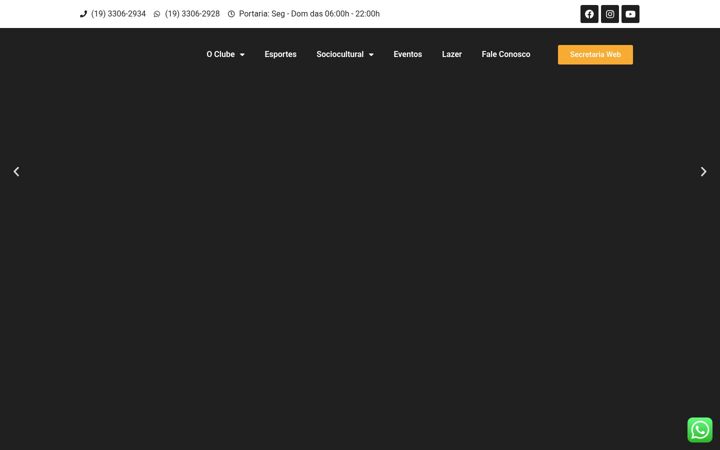Click the phone icon beside (19) 3306-2934
Viewport: 720px width, 450px height.
(x=83, y=14)
